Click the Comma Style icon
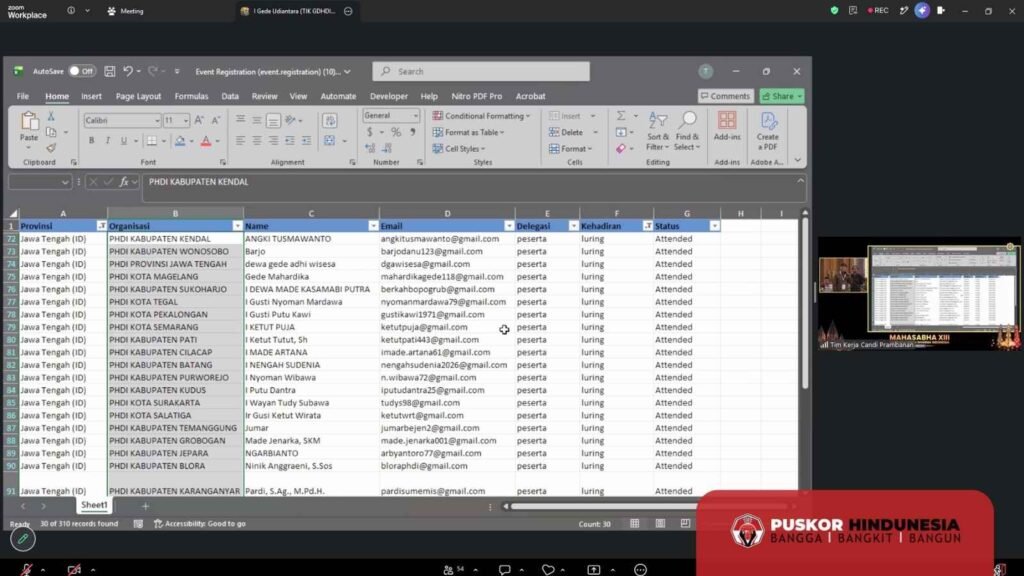1024x576 pixels. [x=413, y=133]
